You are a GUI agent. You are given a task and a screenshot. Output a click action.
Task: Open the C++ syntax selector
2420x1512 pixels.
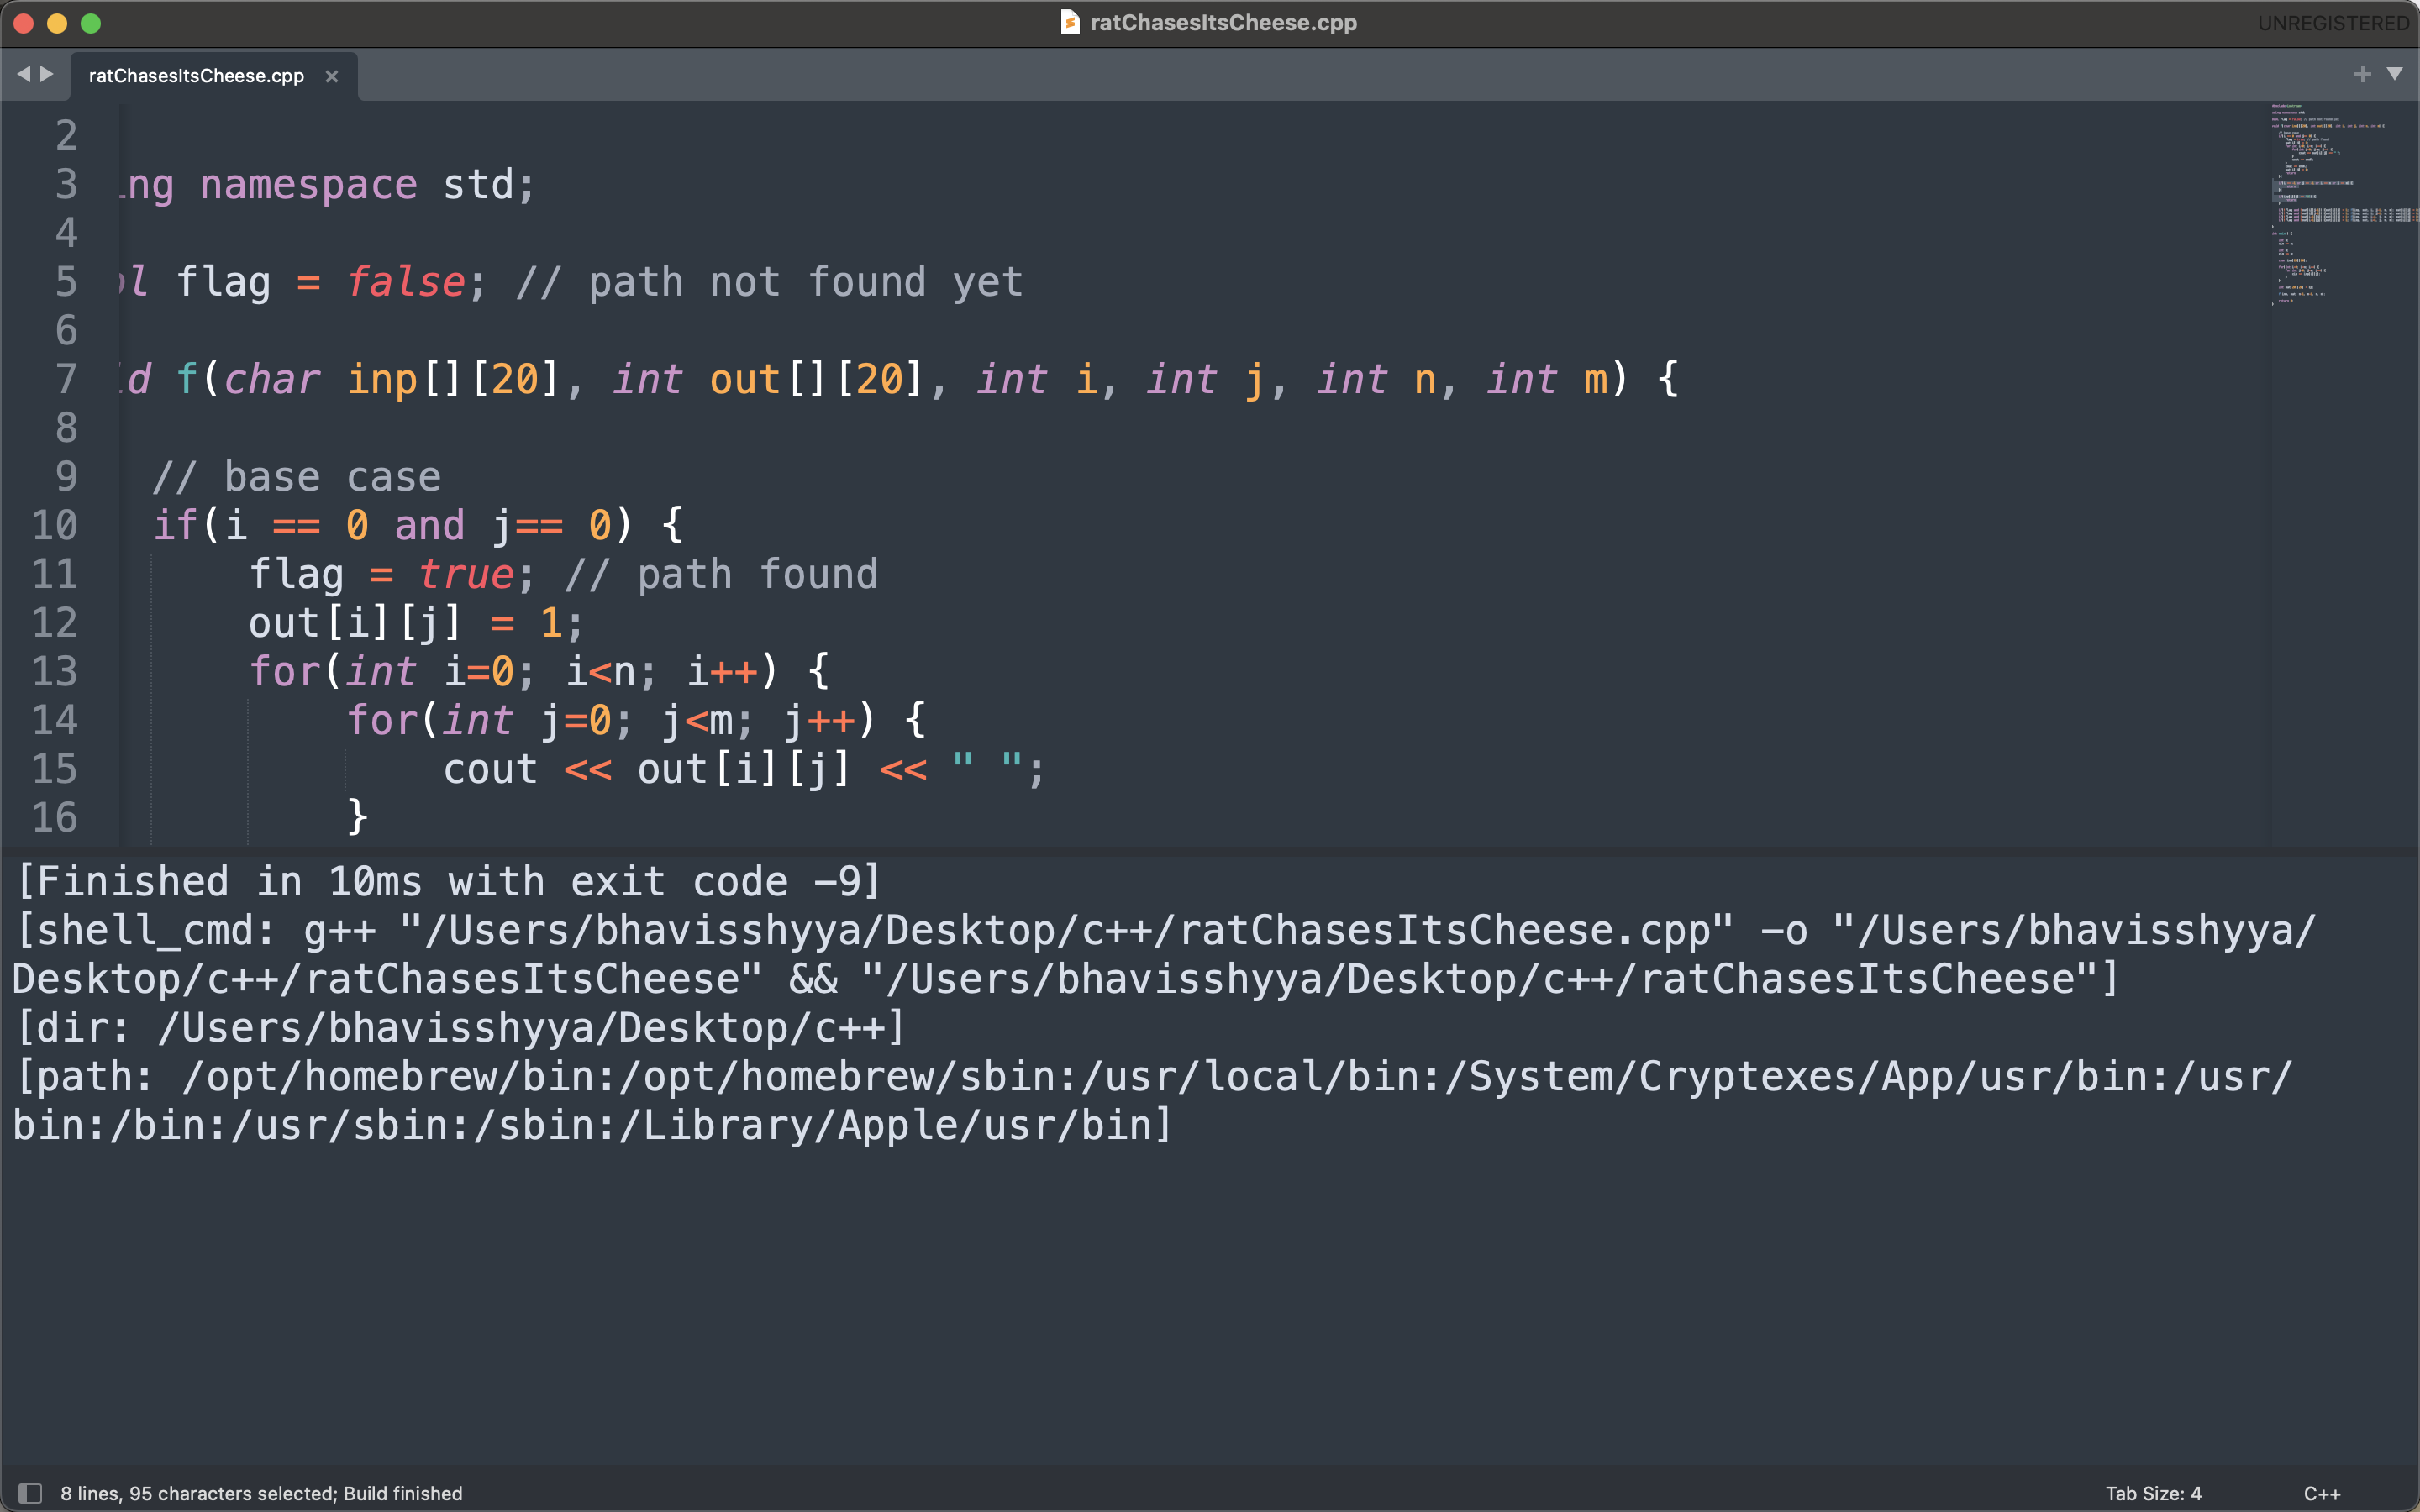(2321, 1493)
